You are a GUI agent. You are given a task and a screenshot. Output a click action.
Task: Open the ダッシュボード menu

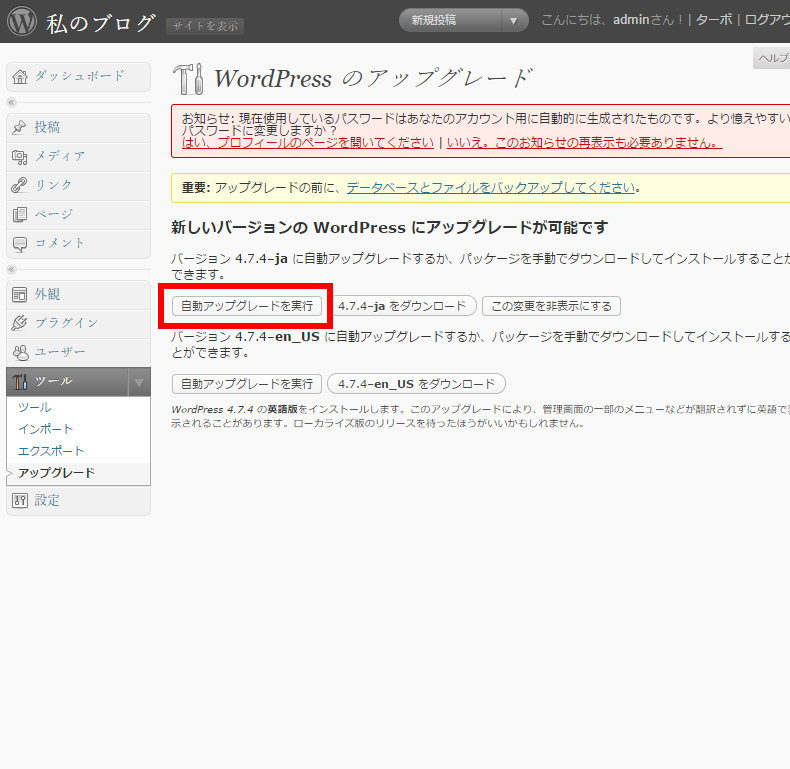coord(79,77)
